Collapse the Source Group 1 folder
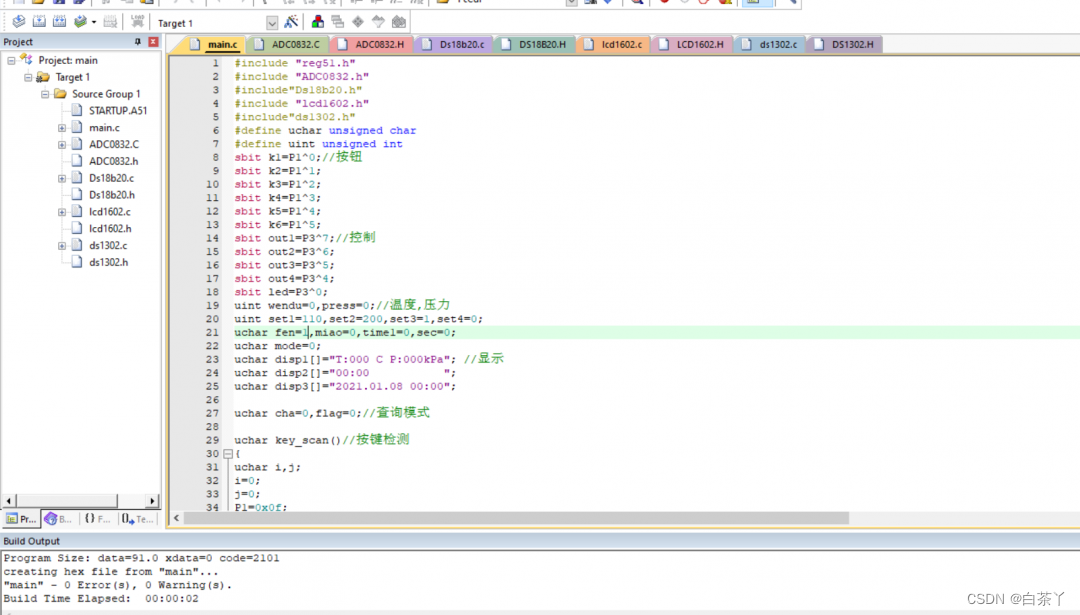Image resolution: width=1080 pixels, height=615 pixels. point(45,94)
